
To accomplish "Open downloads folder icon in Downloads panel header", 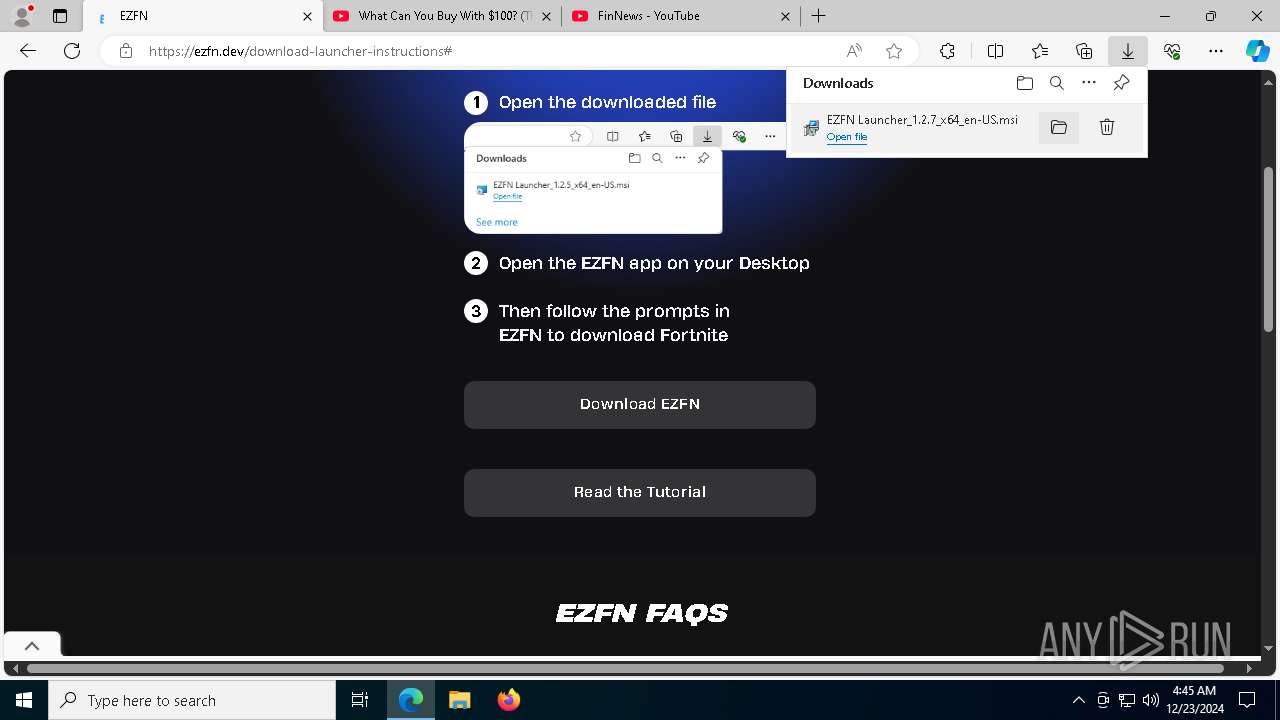I will pyautogui.click(x=1024, y=83).
